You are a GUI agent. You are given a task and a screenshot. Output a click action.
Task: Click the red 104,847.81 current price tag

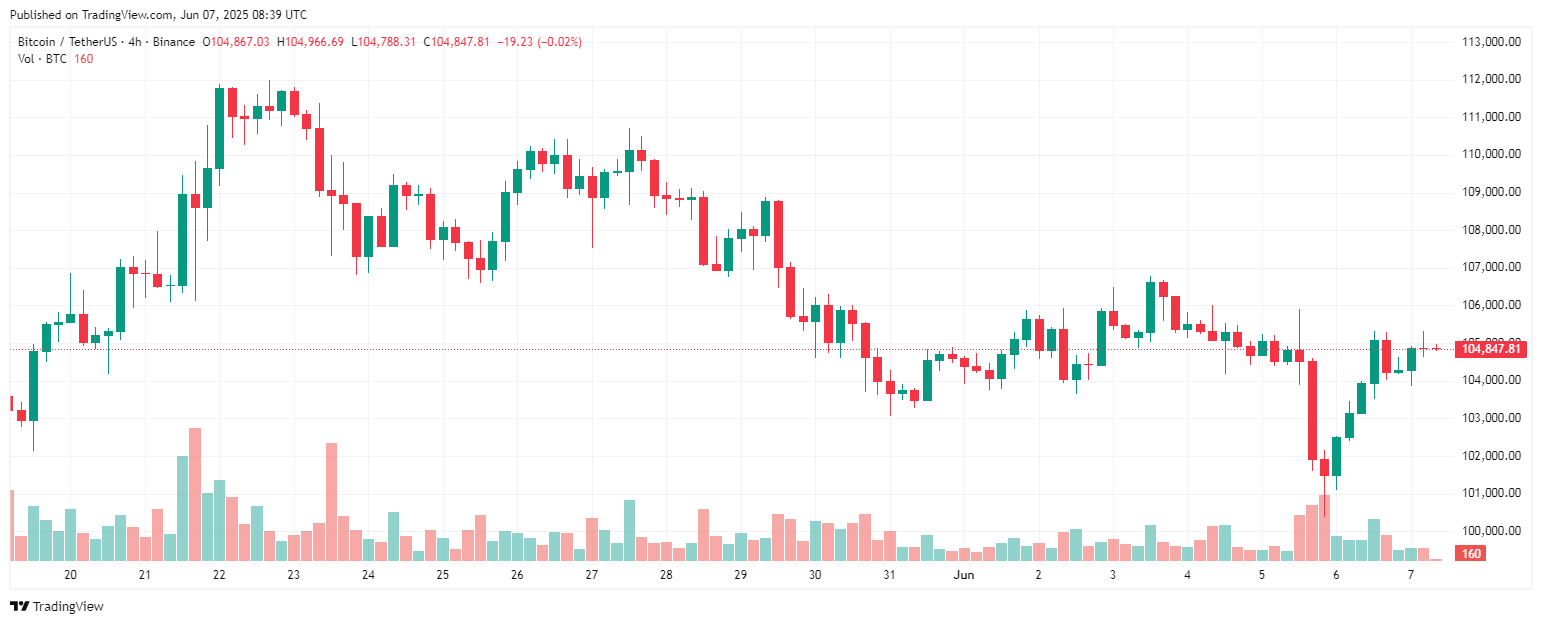click(1491, 348)
